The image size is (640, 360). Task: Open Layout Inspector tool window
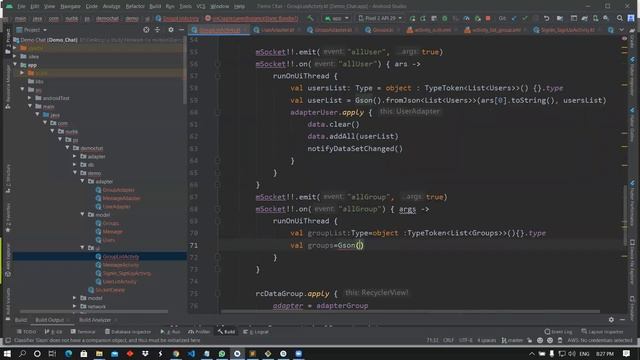click(x=602, y=332)
